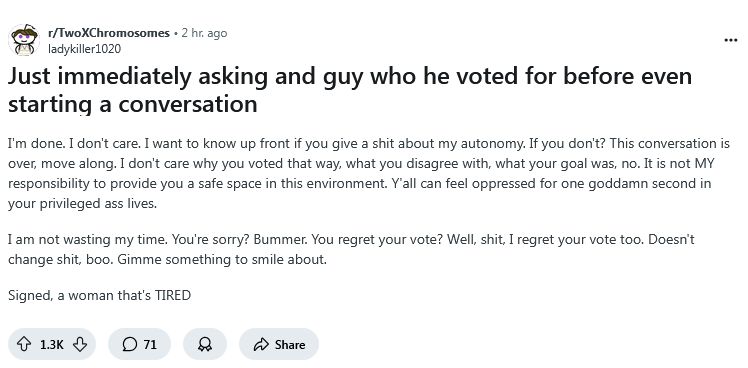
Task: Downvote the post with the down arrow
Action: pos(80,344)
